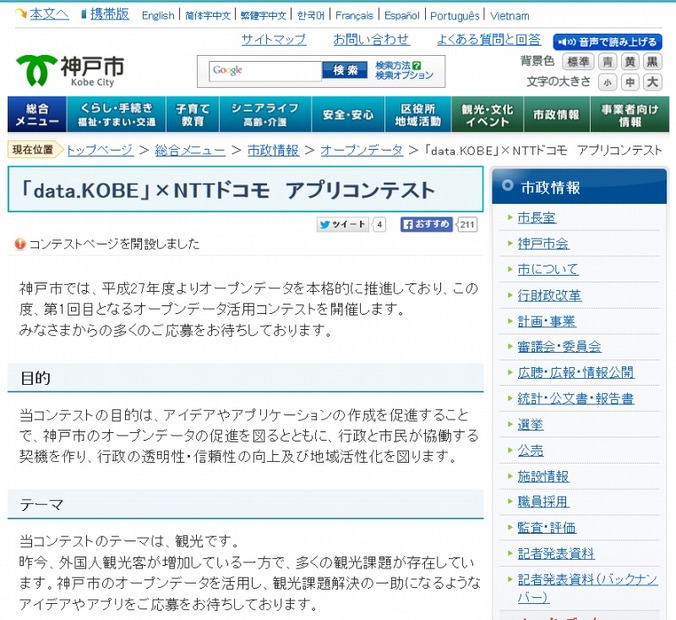Open the 総合メニュー tab

click(x=37, y=114)
